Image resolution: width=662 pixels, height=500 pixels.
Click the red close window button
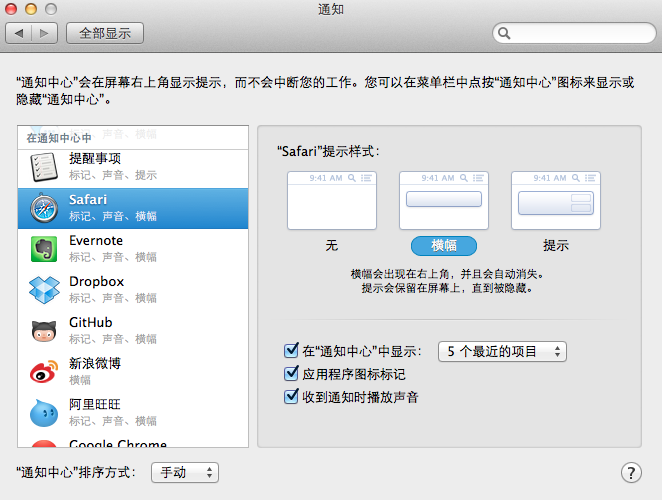click(11, 9)
